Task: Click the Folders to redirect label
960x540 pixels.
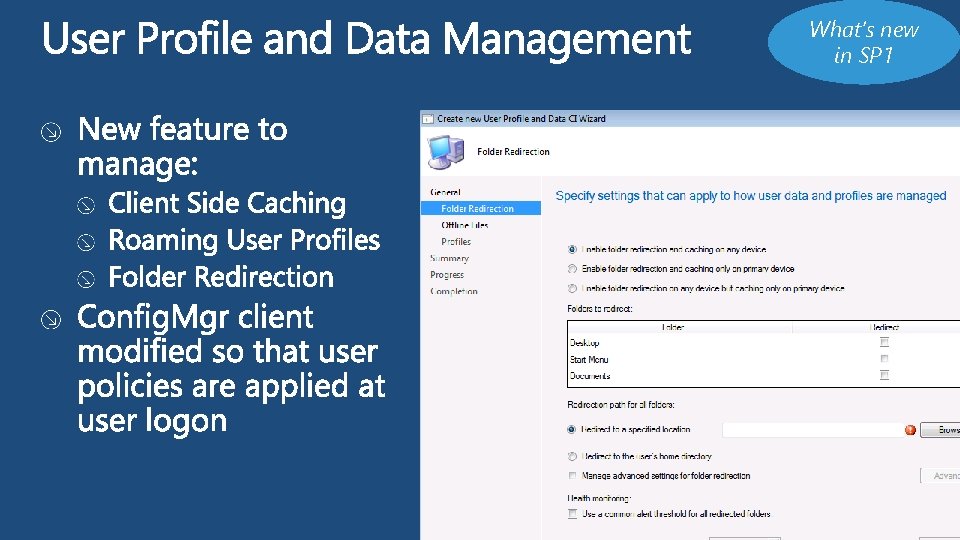Action: [x=600, y=309]
